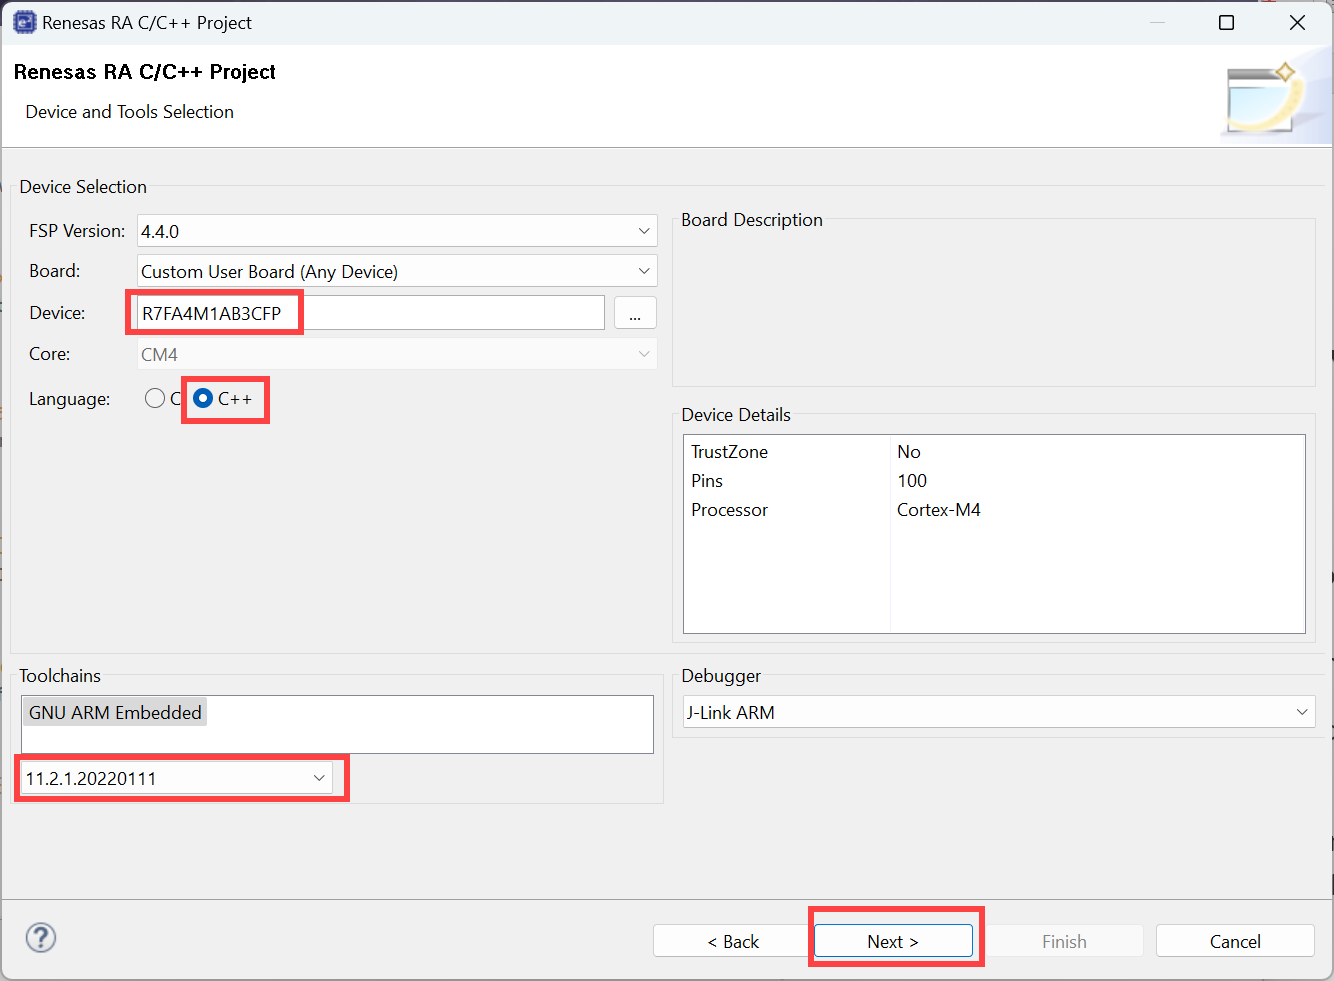Open the disabled Core CM4 dropdown
The width and height of the screenshot is (1334, 981).
397,354
